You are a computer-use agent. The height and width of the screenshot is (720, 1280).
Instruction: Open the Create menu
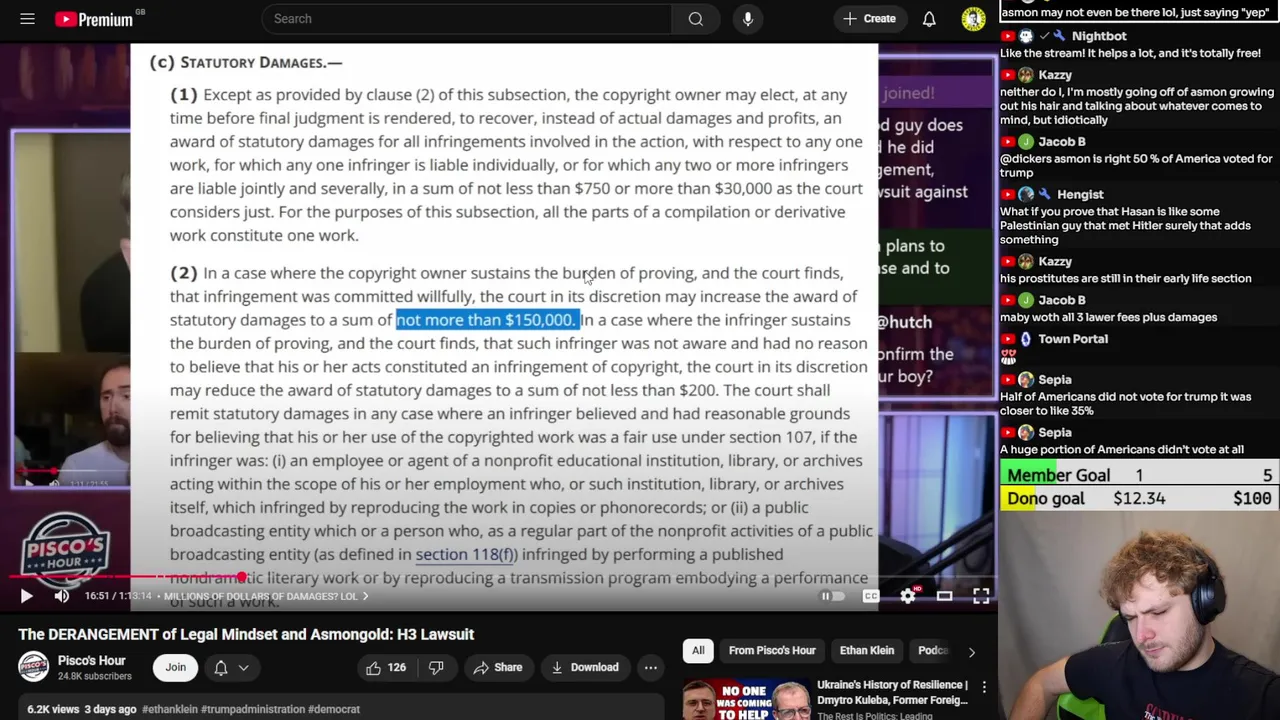tap(869, 19)
